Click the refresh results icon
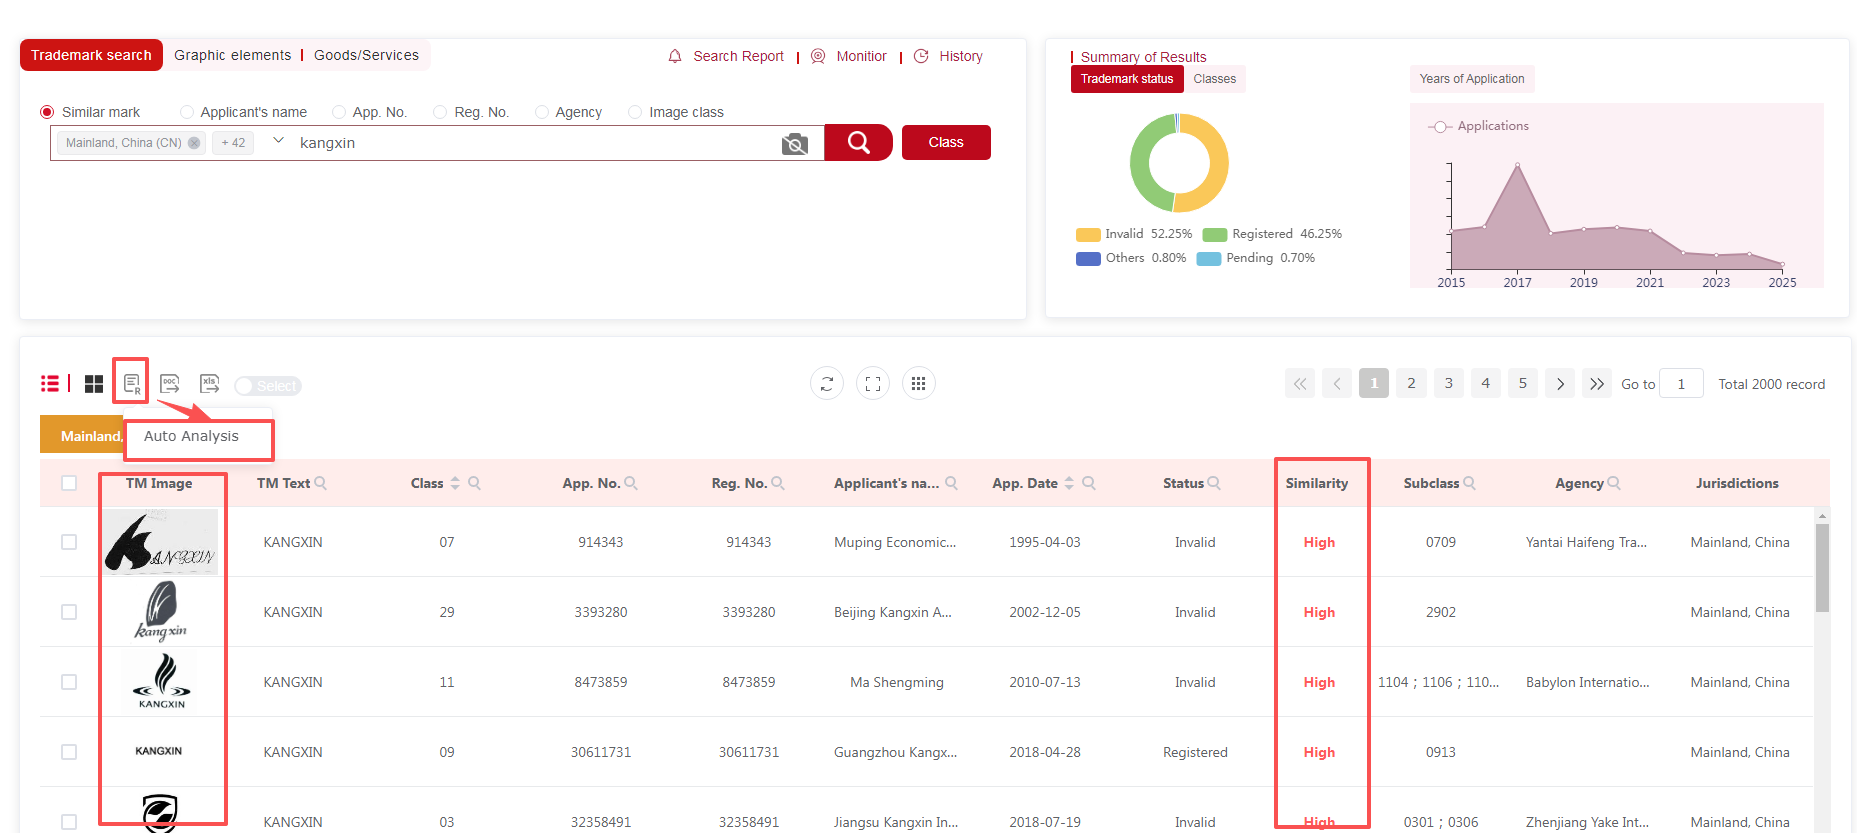This screenshot has width=1857, height=833. [827, 384]
